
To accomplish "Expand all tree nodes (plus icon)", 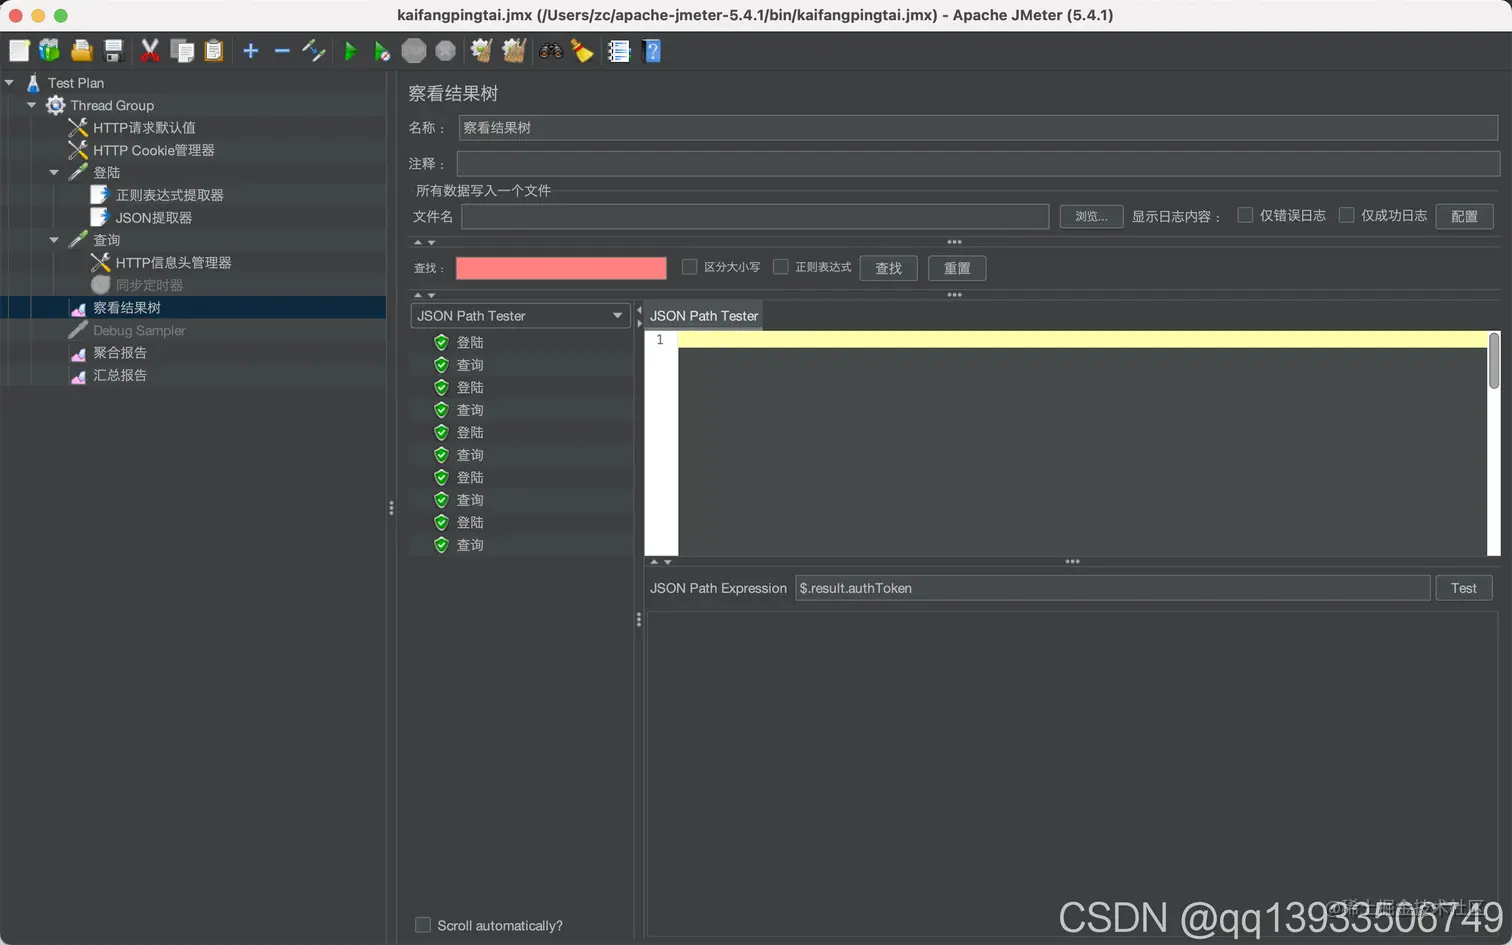I will click(x=251, y=51).
